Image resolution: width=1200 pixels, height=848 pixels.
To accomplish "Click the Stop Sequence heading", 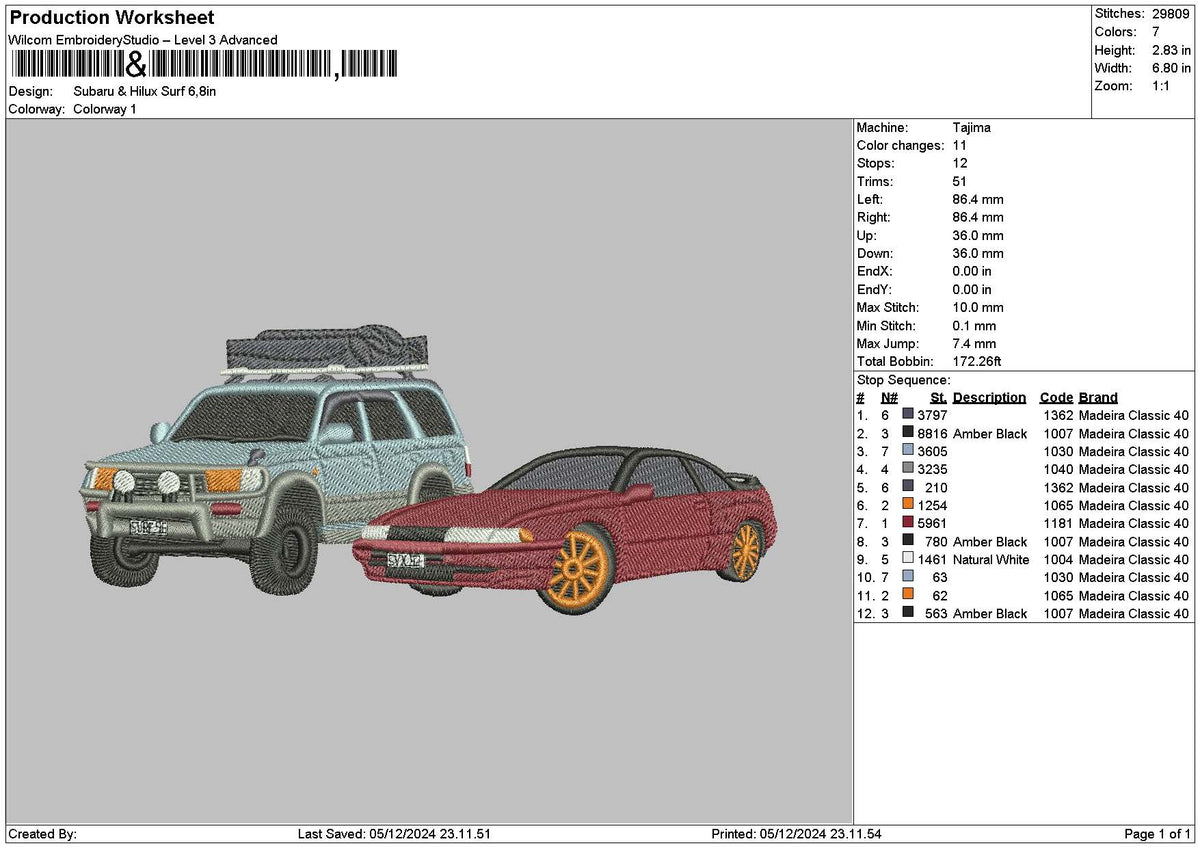I will [x=904, y=380].
